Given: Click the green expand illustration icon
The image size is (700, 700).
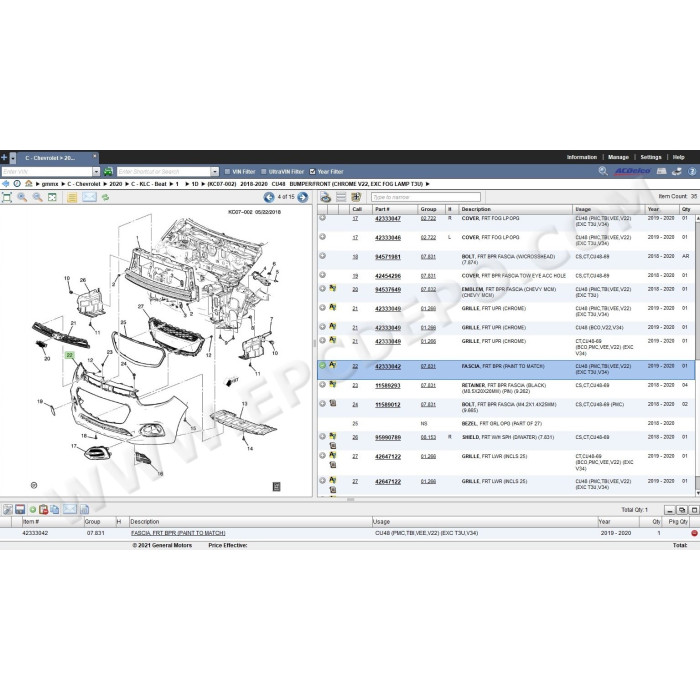Looking at the screenshot, I should (52, 197).
